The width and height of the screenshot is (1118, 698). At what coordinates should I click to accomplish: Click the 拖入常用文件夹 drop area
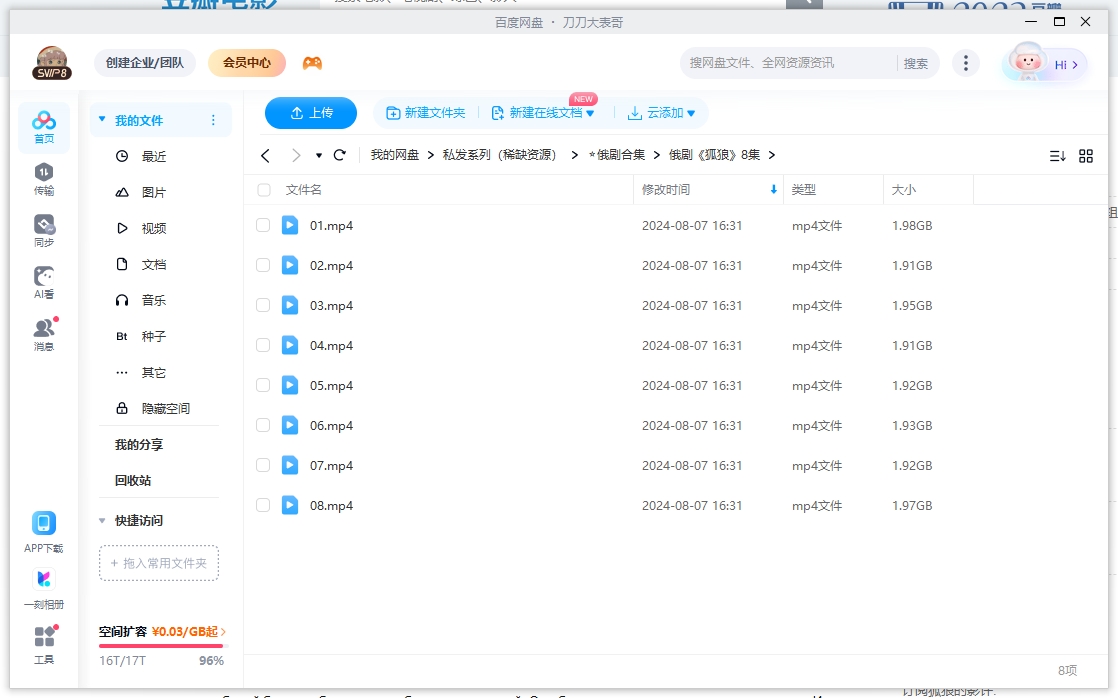click(x=159, y=563)
